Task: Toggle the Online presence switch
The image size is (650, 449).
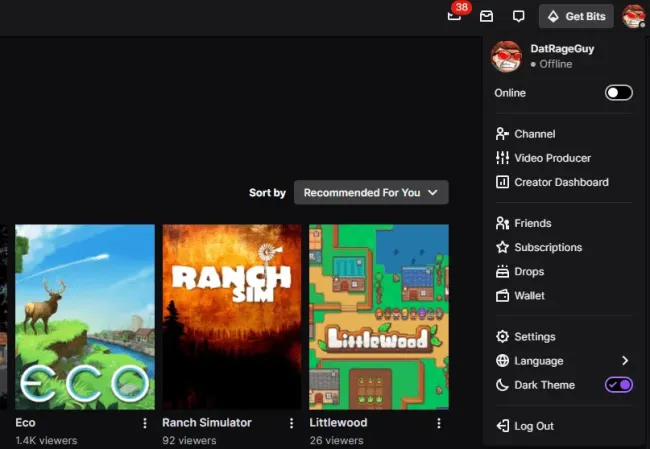Action: (x=618, y=93)
